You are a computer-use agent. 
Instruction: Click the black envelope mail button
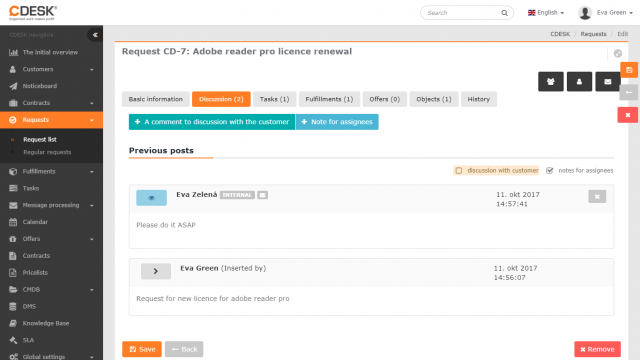click(608, 82)
